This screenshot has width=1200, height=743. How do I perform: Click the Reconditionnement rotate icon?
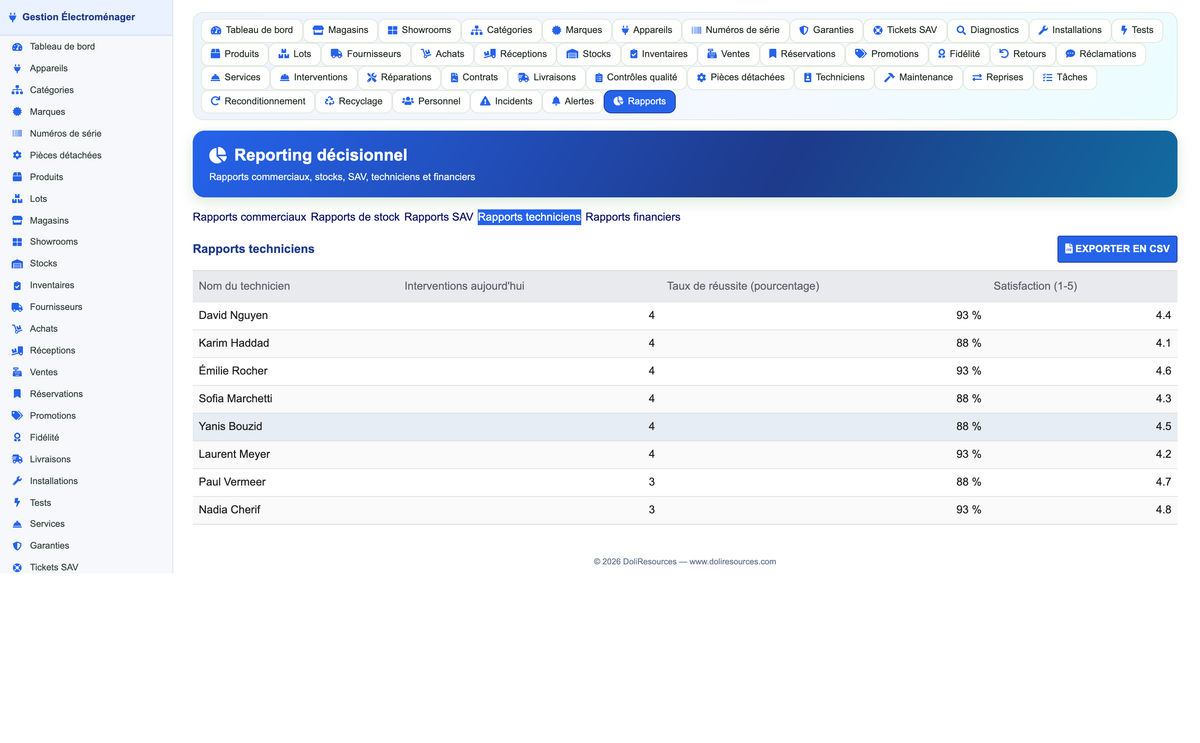click(x=215, y=101)
